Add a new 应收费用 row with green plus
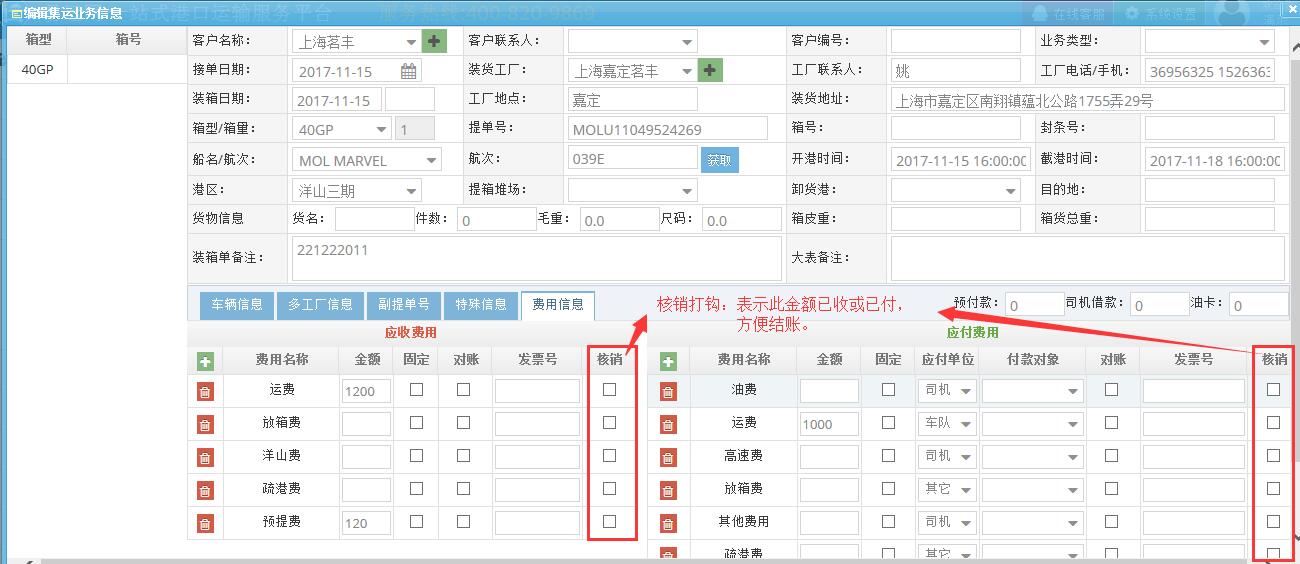The image size is (1300, 564). tap(205, 361)
